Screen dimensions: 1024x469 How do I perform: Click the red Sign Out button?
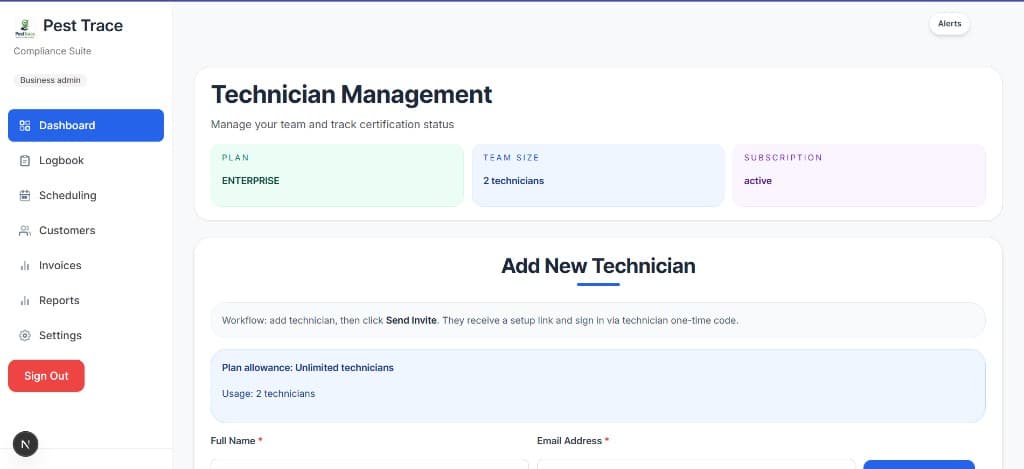click(x=46, y=376)
